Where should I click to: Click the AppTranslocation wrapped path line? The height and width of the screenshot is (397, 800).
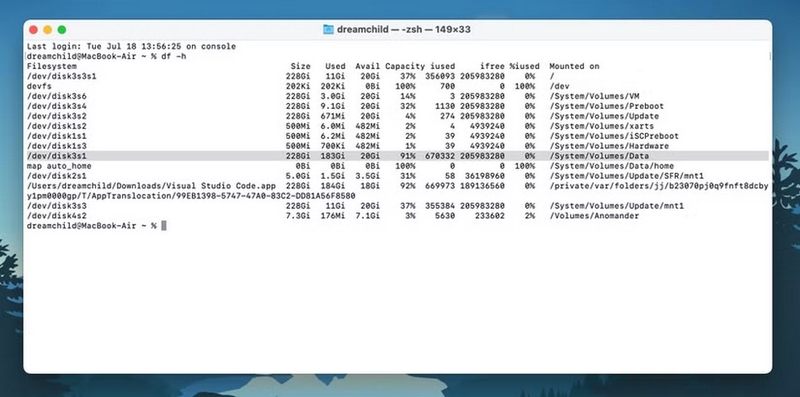[191, 196]
